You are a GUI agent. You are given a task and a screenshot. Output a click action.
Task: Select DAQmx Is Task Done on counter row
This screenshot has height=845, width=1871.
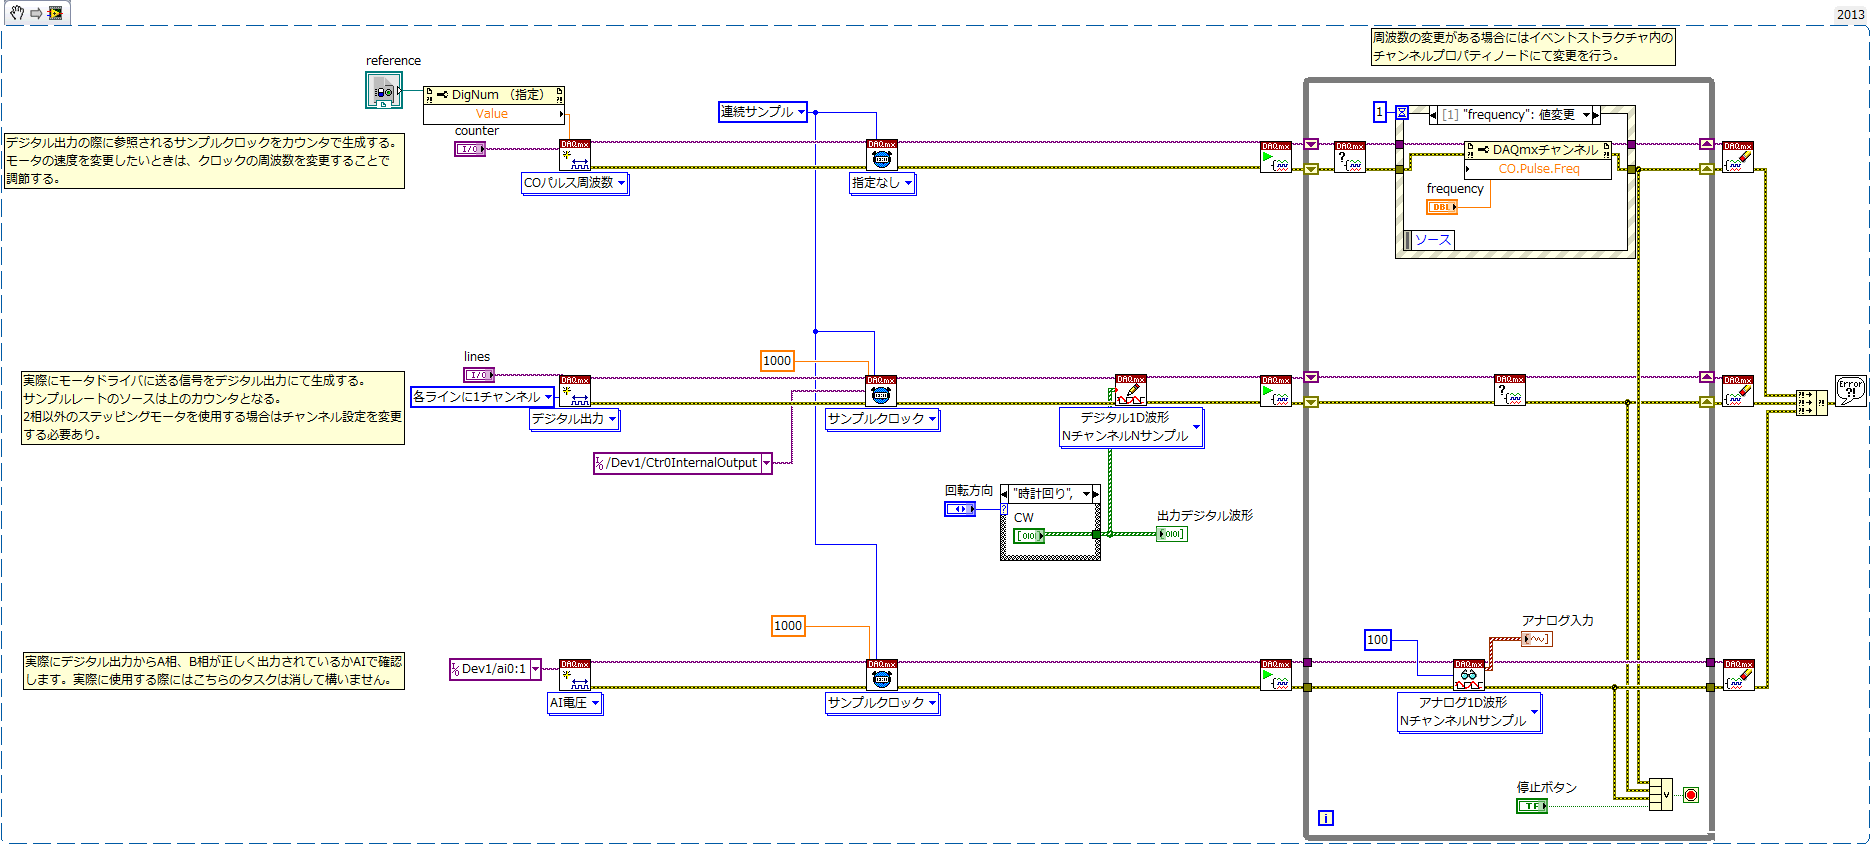[x=1350, y=157]
